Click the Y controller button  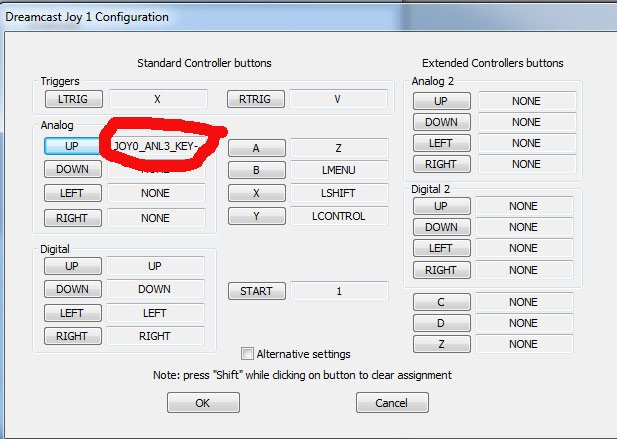[257, 216]
